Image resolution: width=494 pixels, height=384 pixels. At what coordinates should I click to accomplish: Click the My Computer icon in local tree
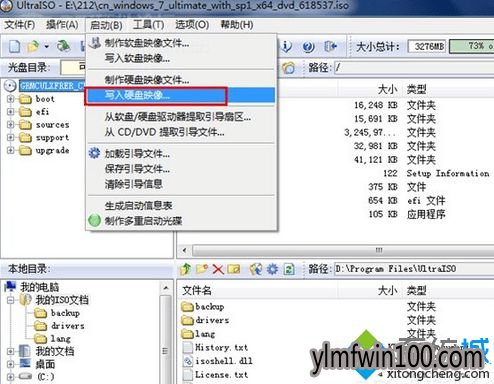click(10, 286)
